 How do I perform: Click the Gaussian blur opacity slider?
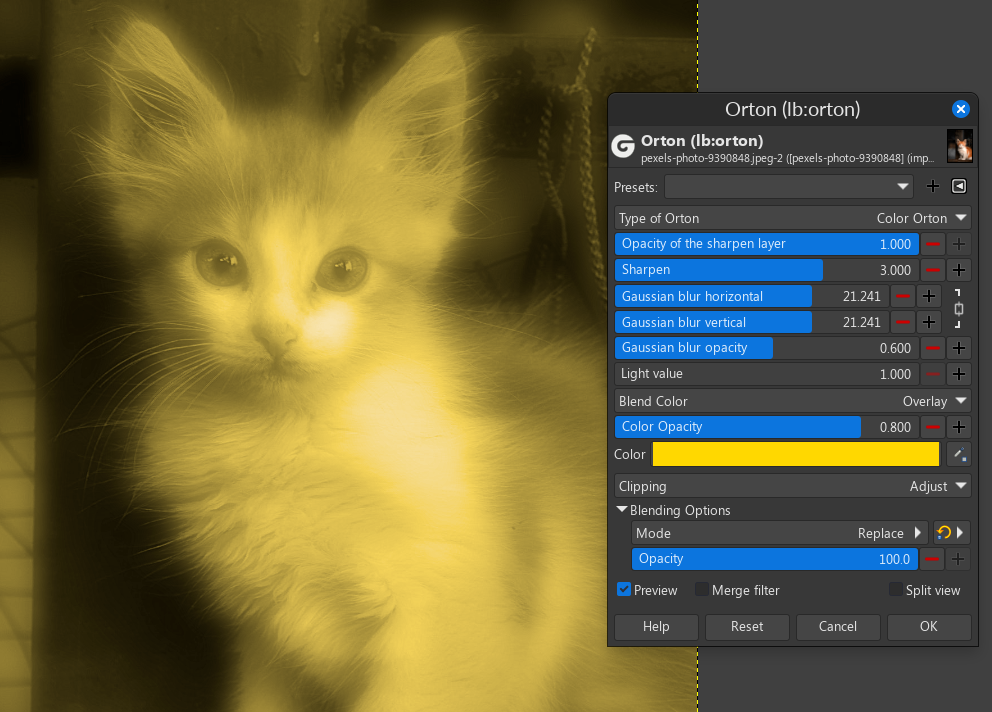pos(767,348)
